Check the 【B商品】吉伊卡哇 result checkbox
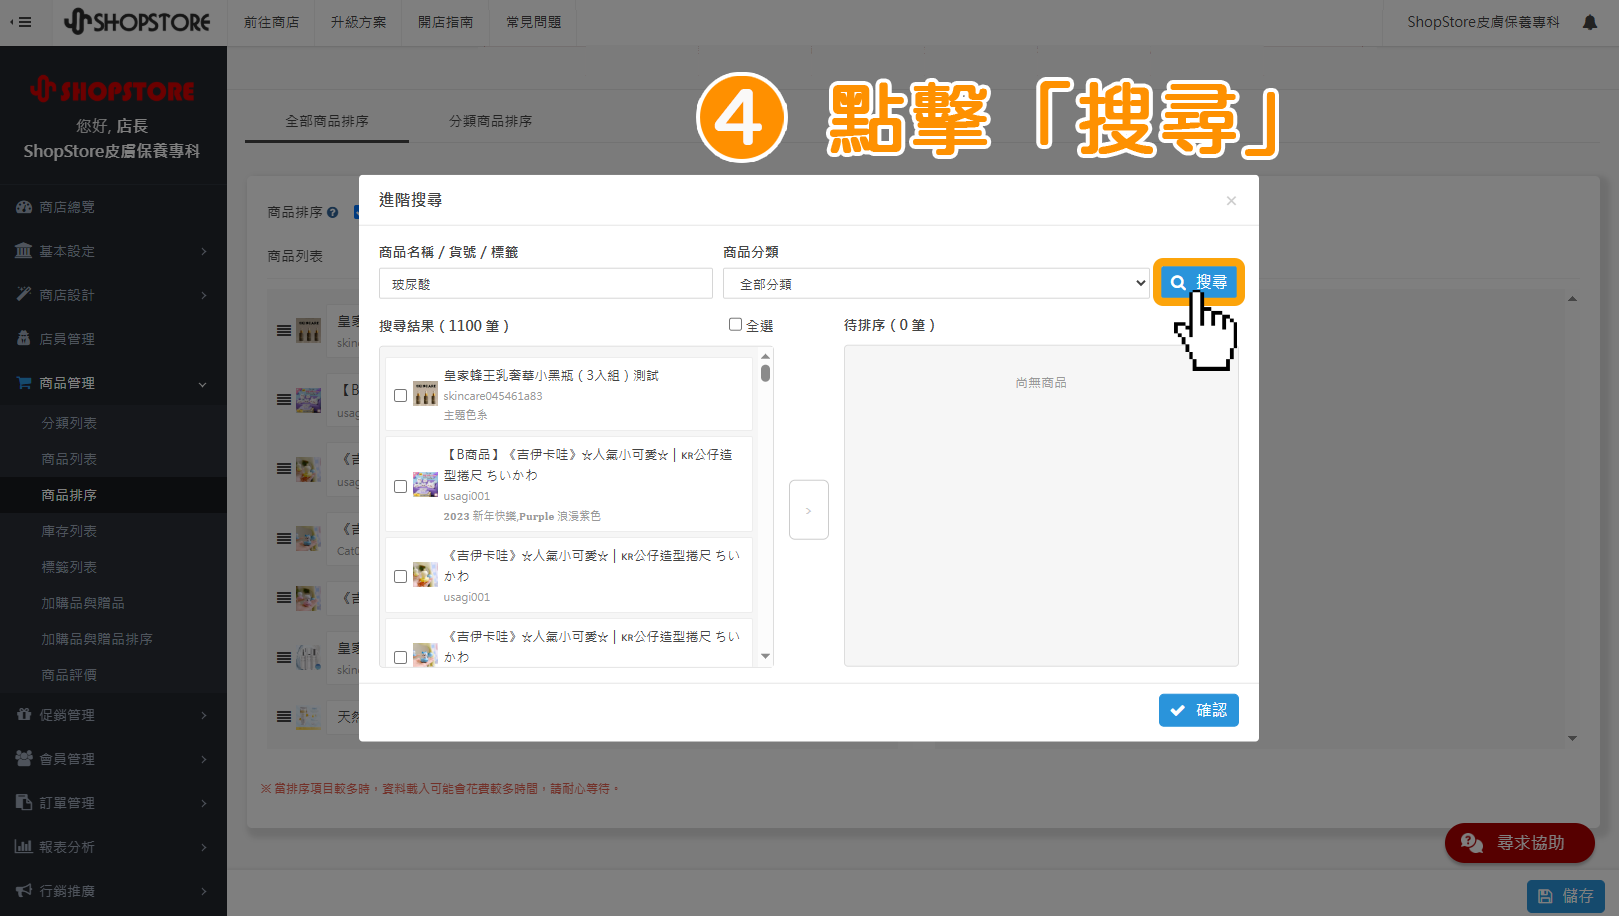This screenshot has width=1619, height=916. (x=401, y=486)
